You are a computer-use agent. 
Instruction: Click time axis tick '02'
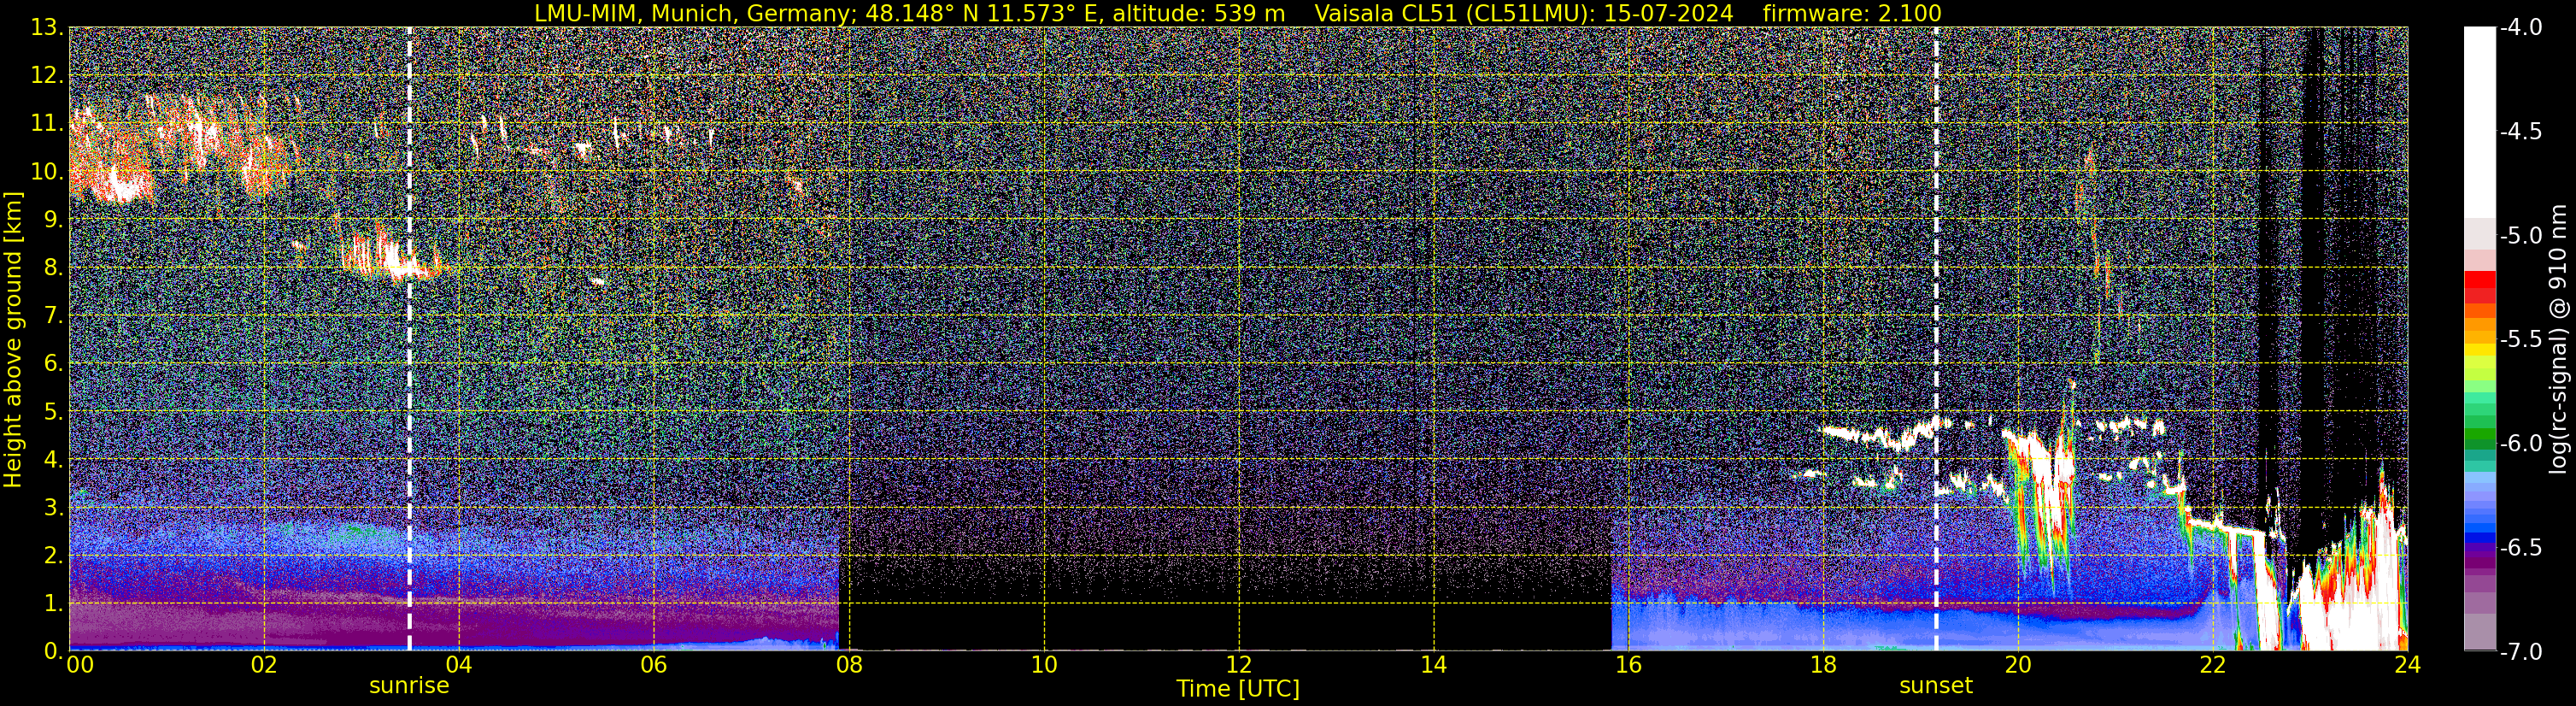263,666
